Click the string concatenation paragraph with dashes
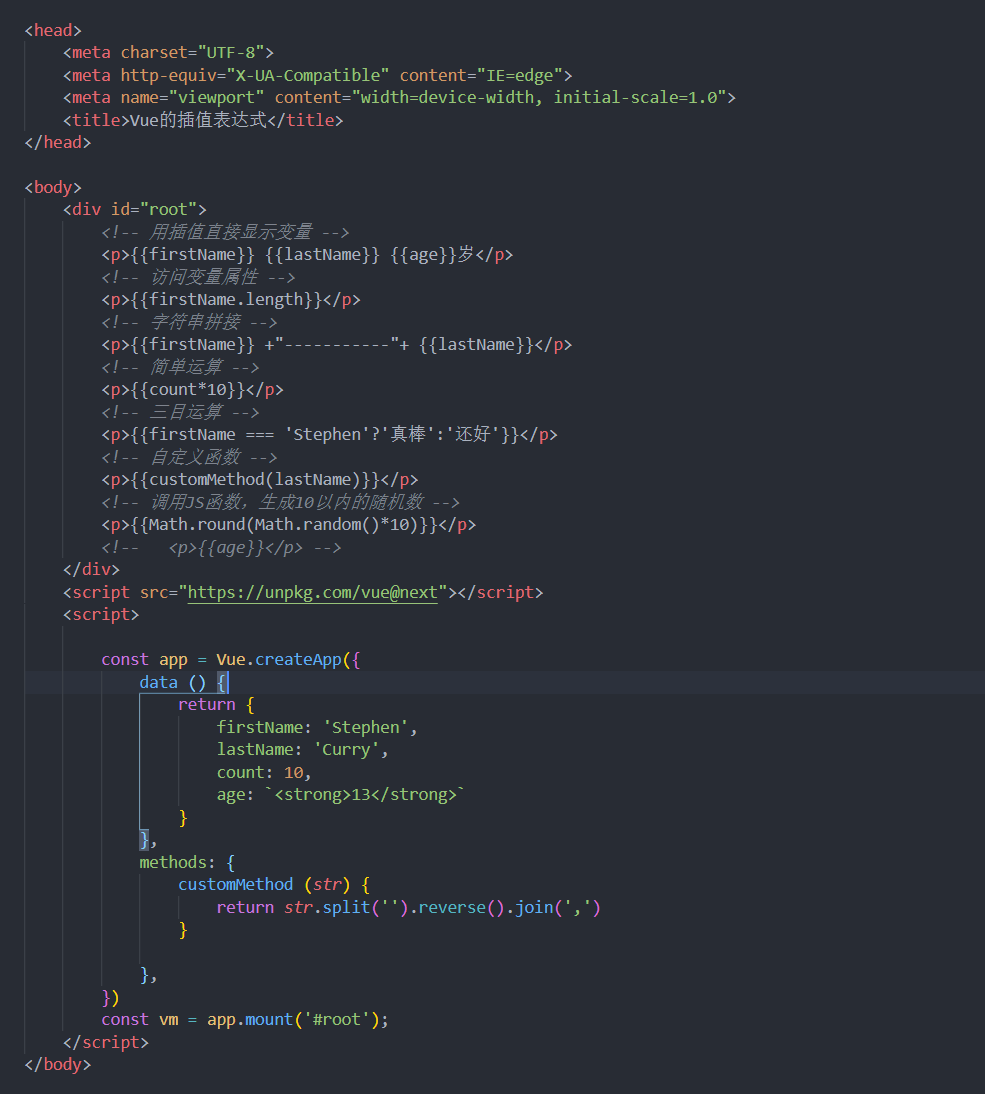985x1094 pixels. pos(336,345)
